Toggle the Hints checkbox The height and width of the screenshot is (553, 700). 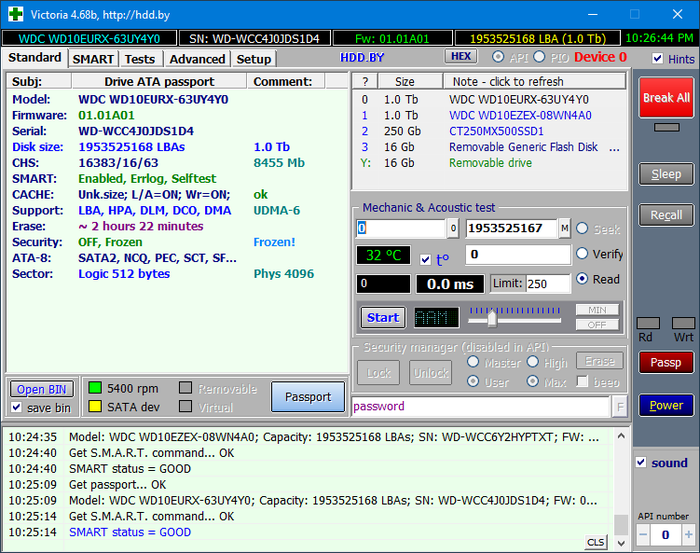tap(657, 58)
